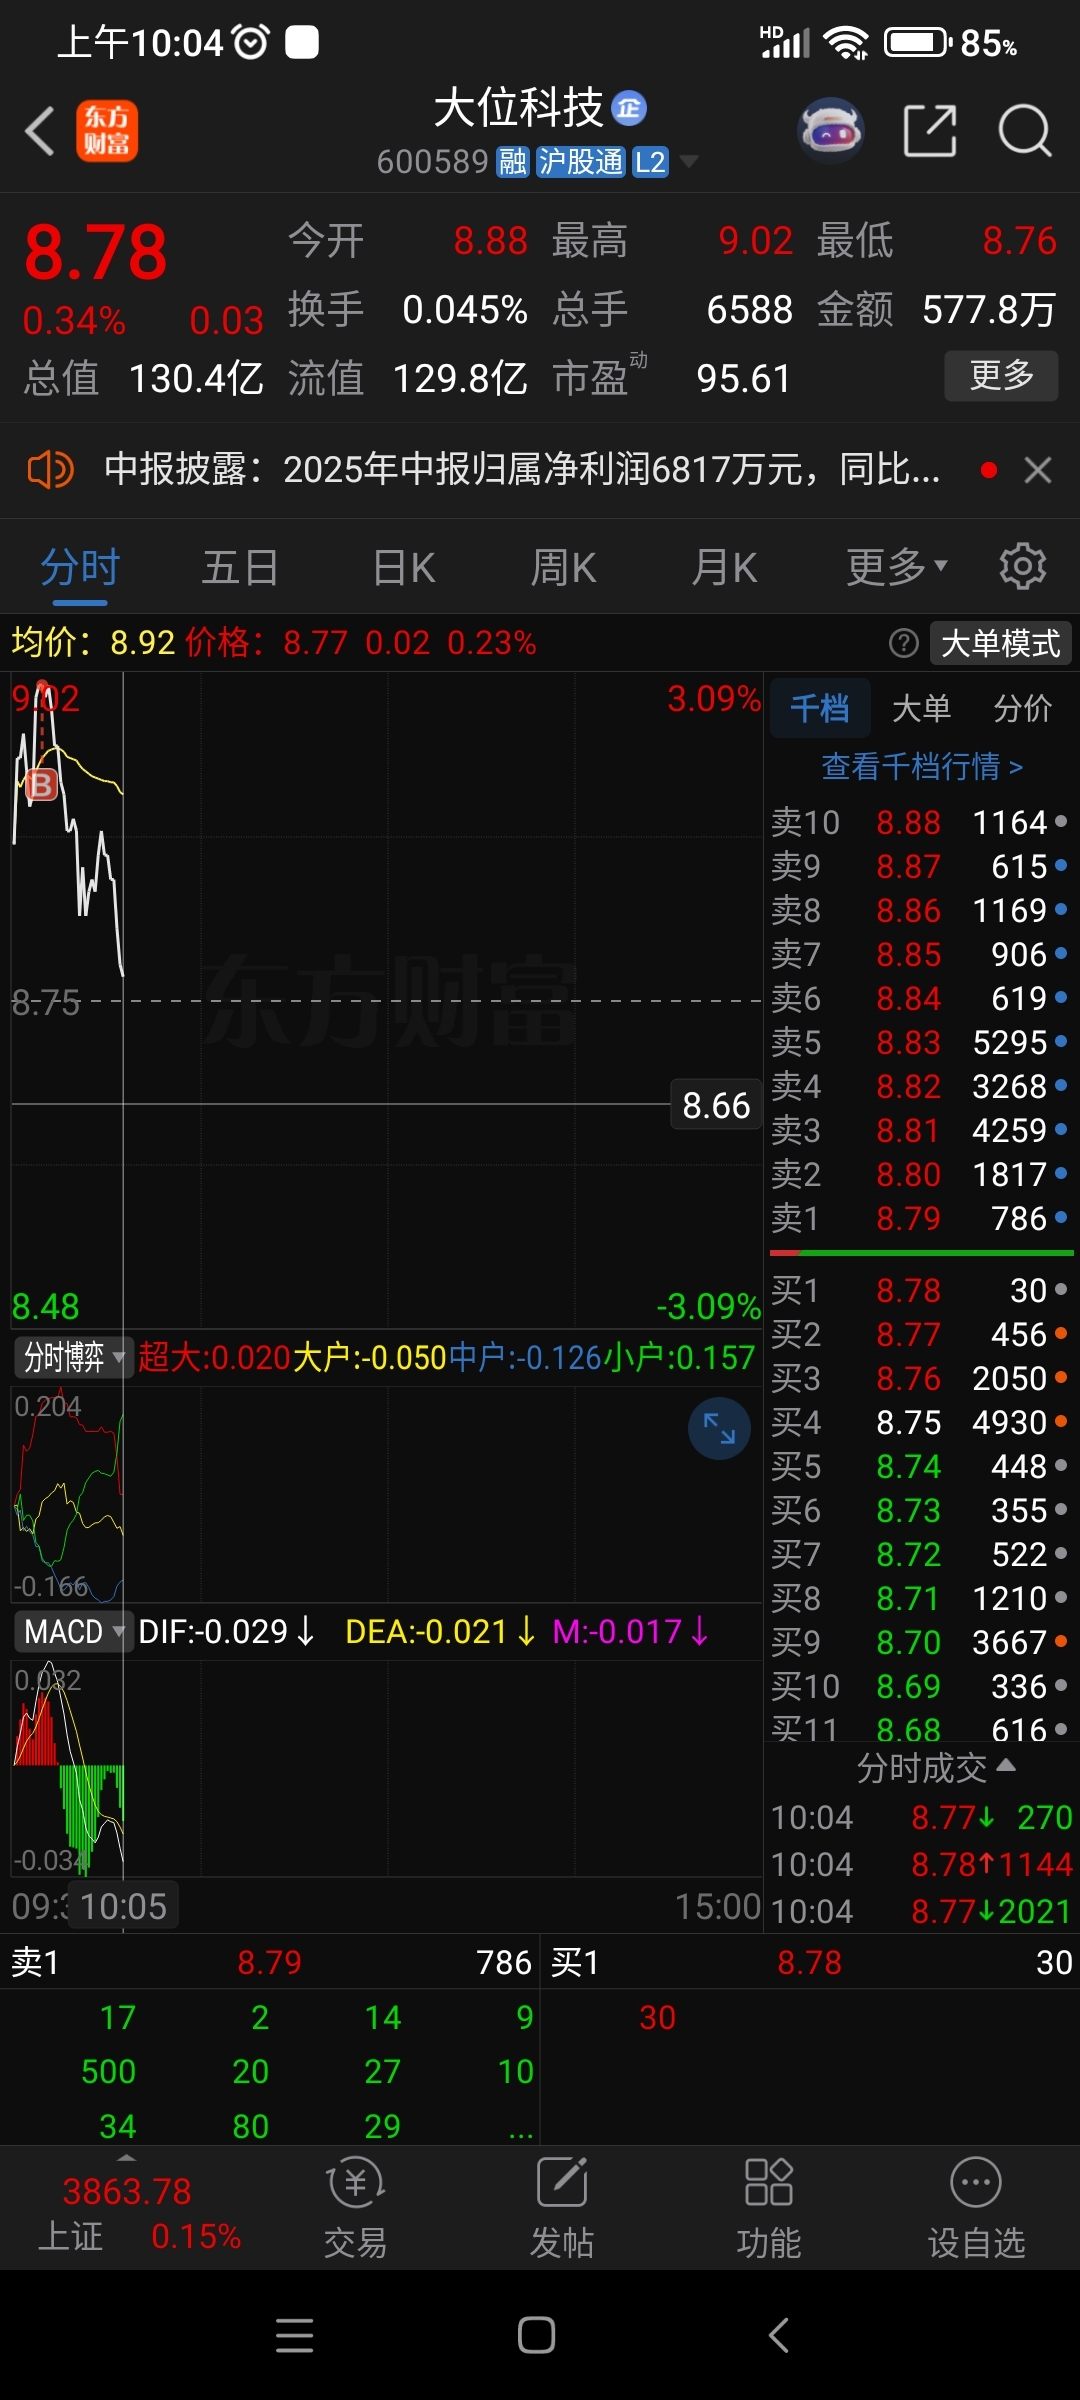The height and width of the screenshot is (2400, 1080).
Task: Tap the 市盈 动 PE value 95.61
Action: click(743, 379)
